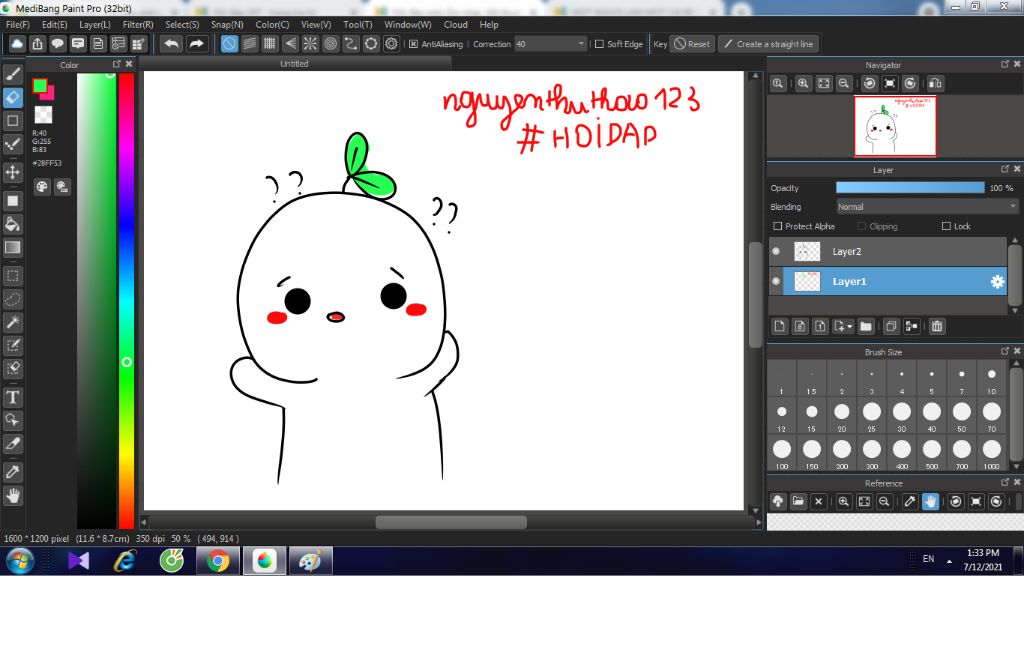
Task: Open the Filter menu
Action: [x=138, y=24]
